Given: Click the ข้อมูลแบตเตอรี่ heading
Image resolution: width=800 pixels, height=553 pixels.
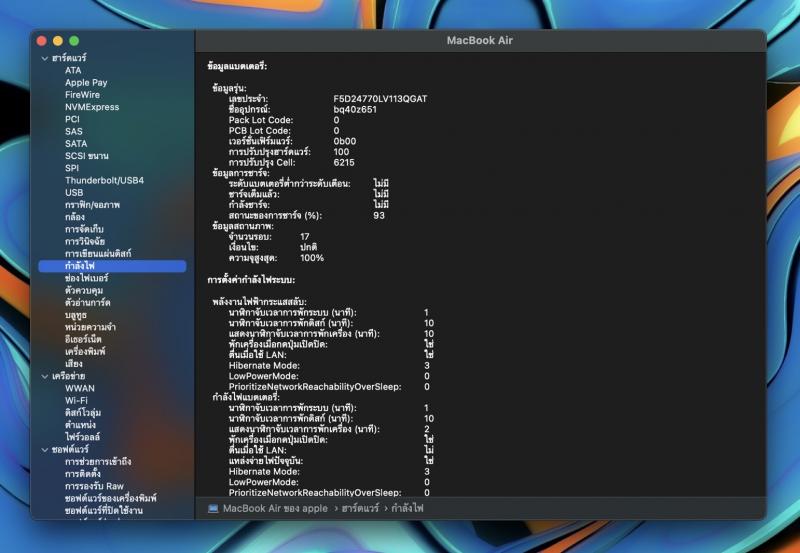Looking at the screenshot, I should (x=237, y=66).
